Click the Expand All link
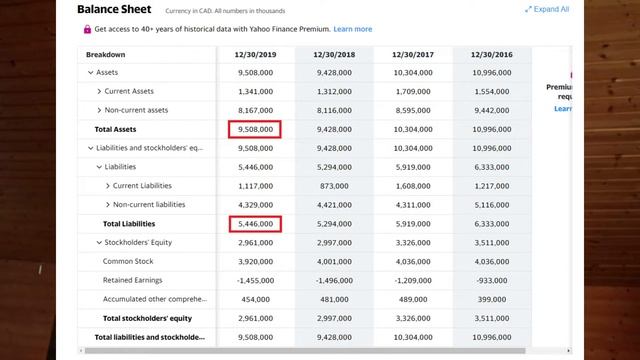 [x=547, y=9]
